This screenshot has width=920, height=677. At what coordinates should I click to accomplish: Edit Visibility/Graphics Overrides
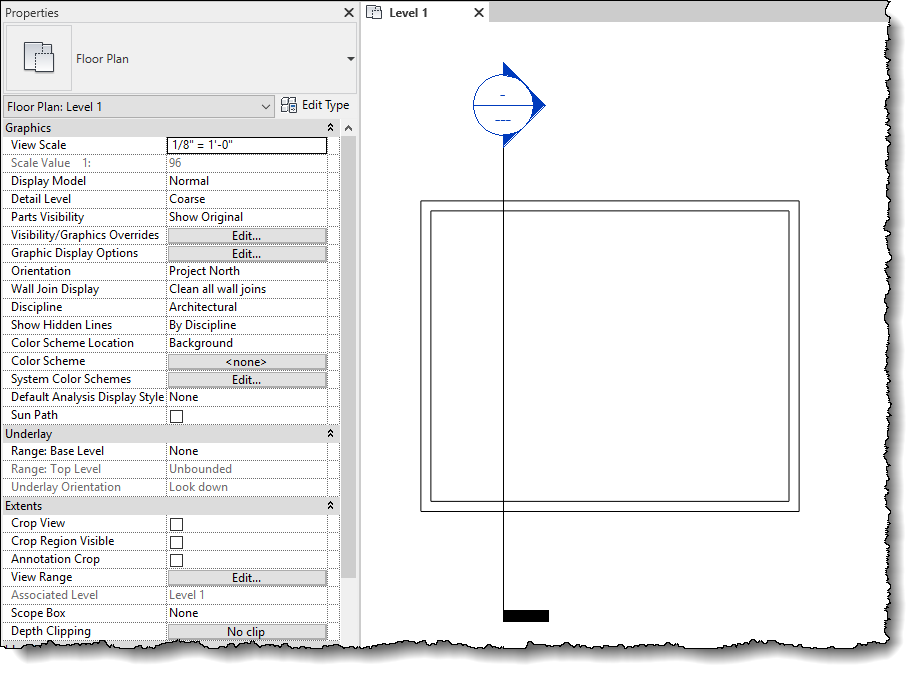coord(246,235)
